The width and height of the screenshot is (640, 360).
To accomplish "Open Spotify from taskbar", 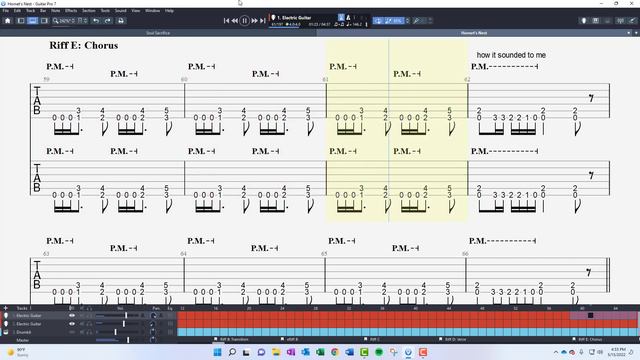I will tap(379, 352).
